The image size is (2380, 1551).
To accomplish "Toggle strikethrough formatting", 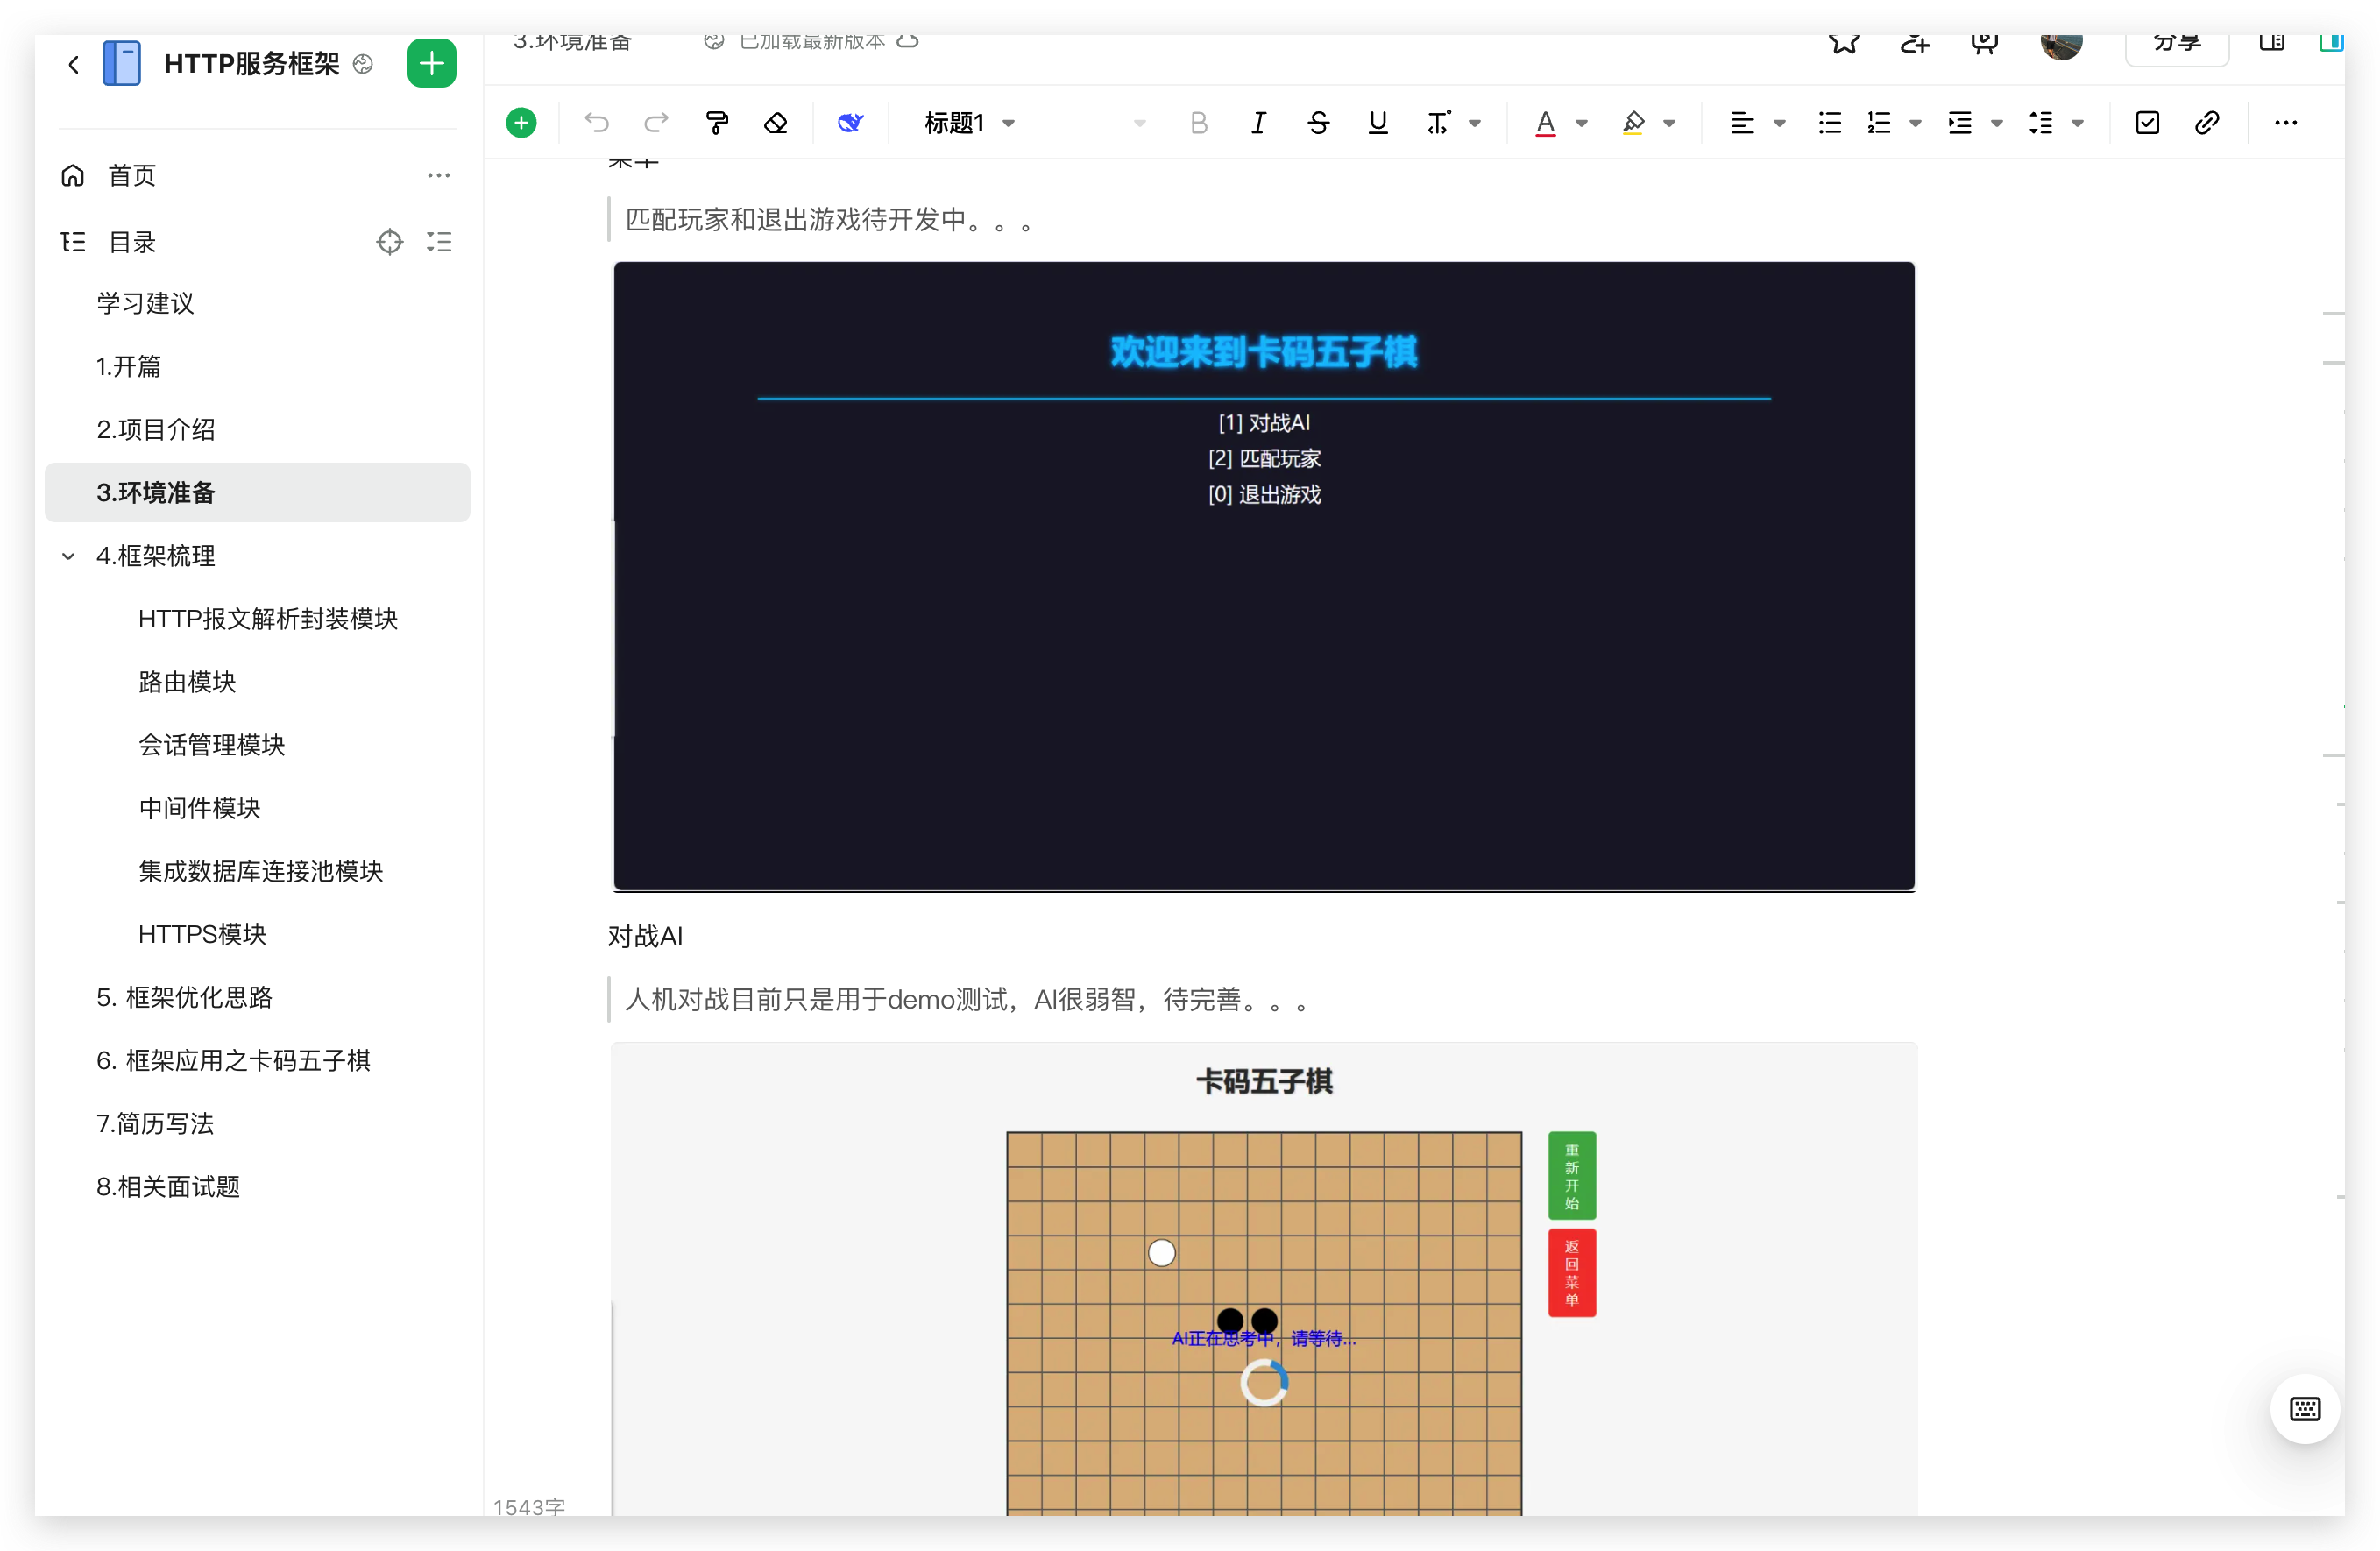I will point(1319,123).
